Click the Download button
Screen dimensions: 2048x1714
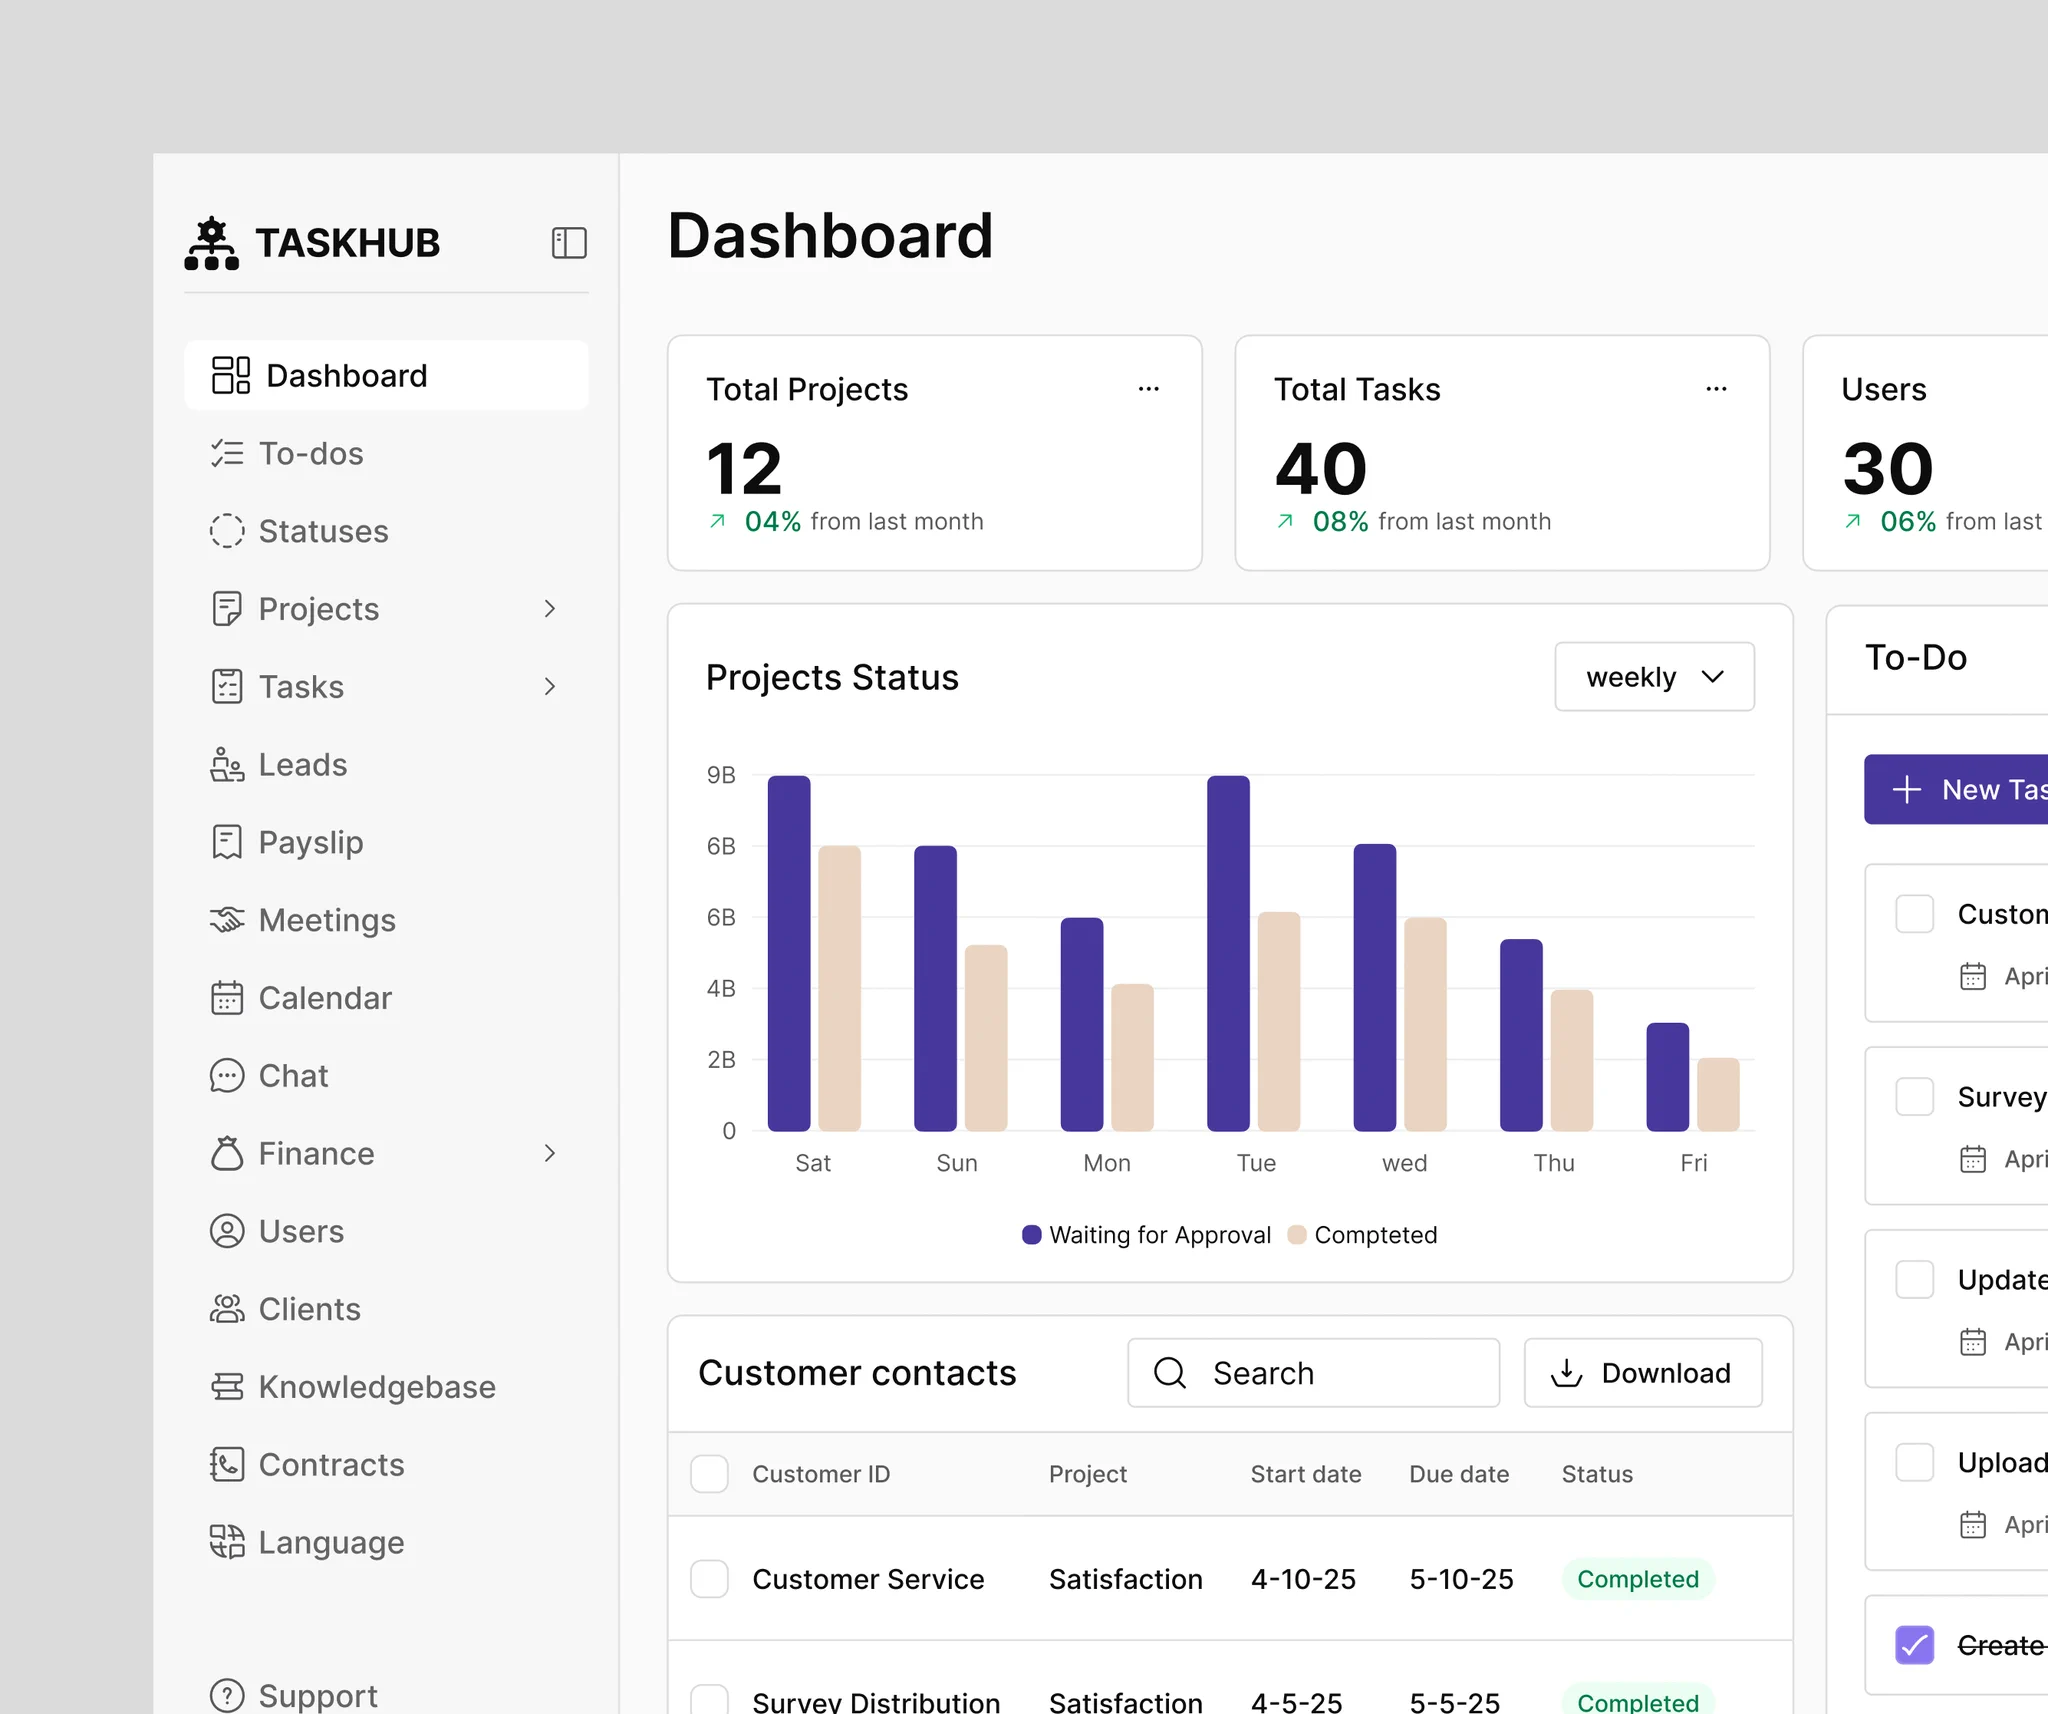click(1642, 1373)
